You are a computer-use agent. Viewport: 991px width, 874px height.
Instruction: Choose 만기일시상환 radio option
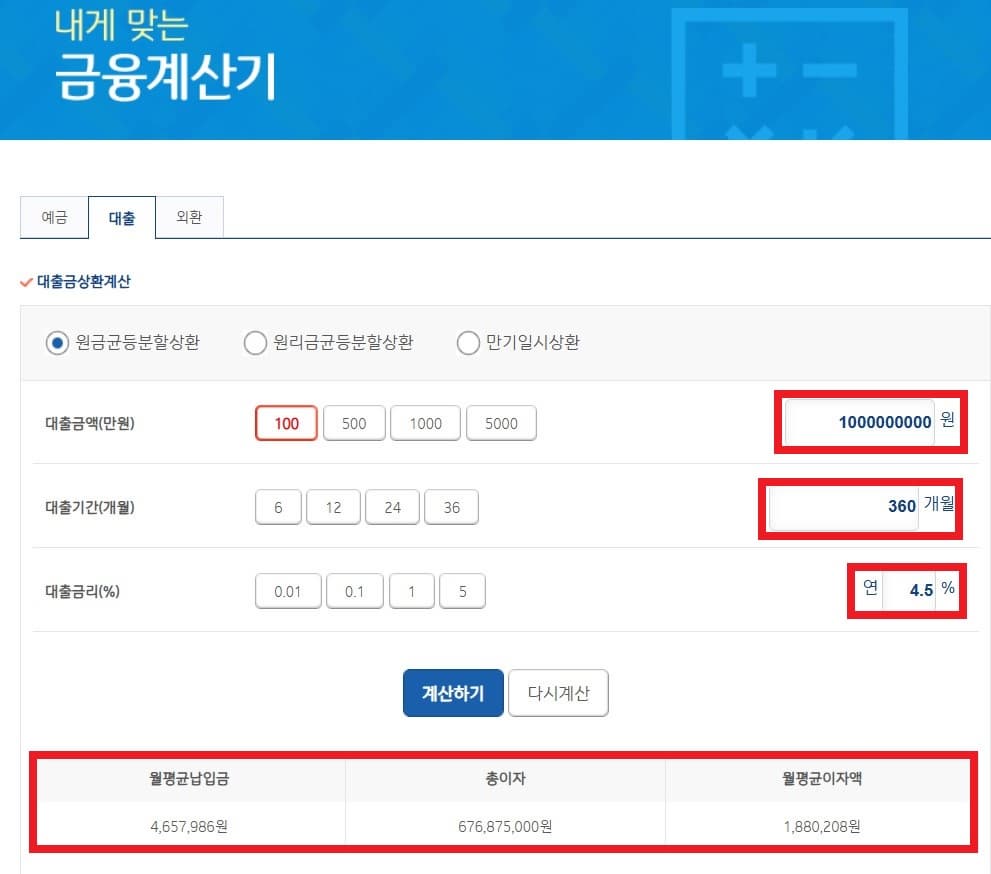[x=468, y=343]
